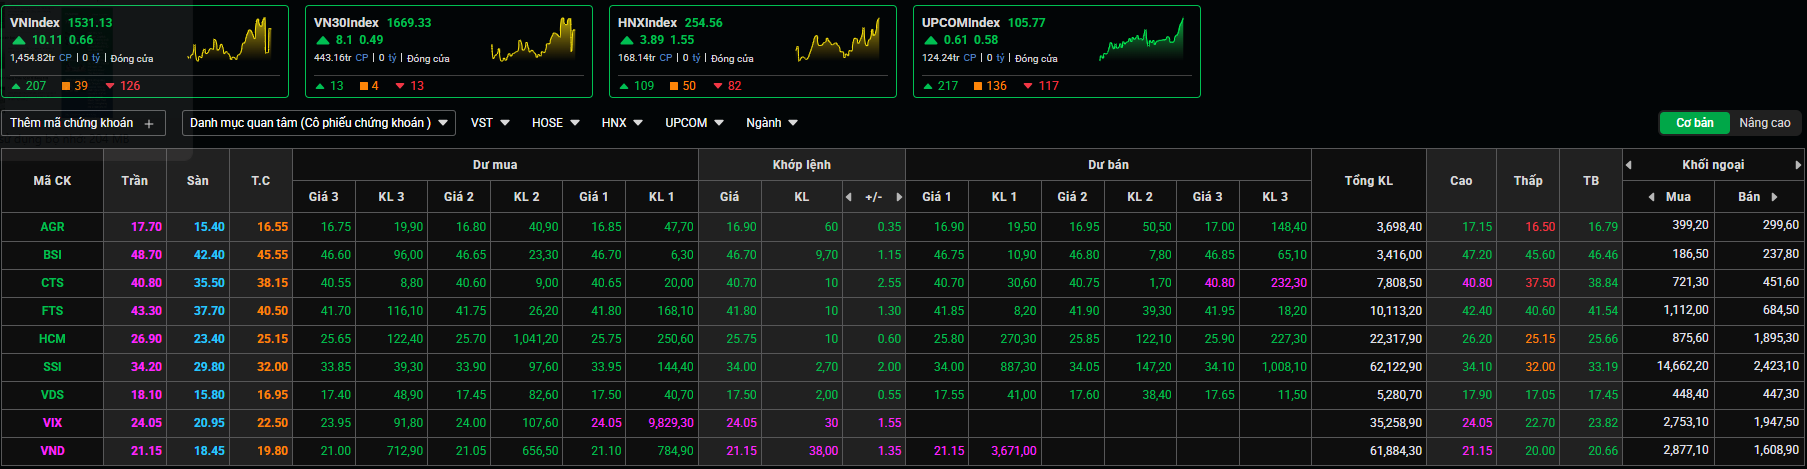Expand the UPCOM dropdown
This screenshot has width=1807, height=469.
pyautogui.click(x=693, y=123)
